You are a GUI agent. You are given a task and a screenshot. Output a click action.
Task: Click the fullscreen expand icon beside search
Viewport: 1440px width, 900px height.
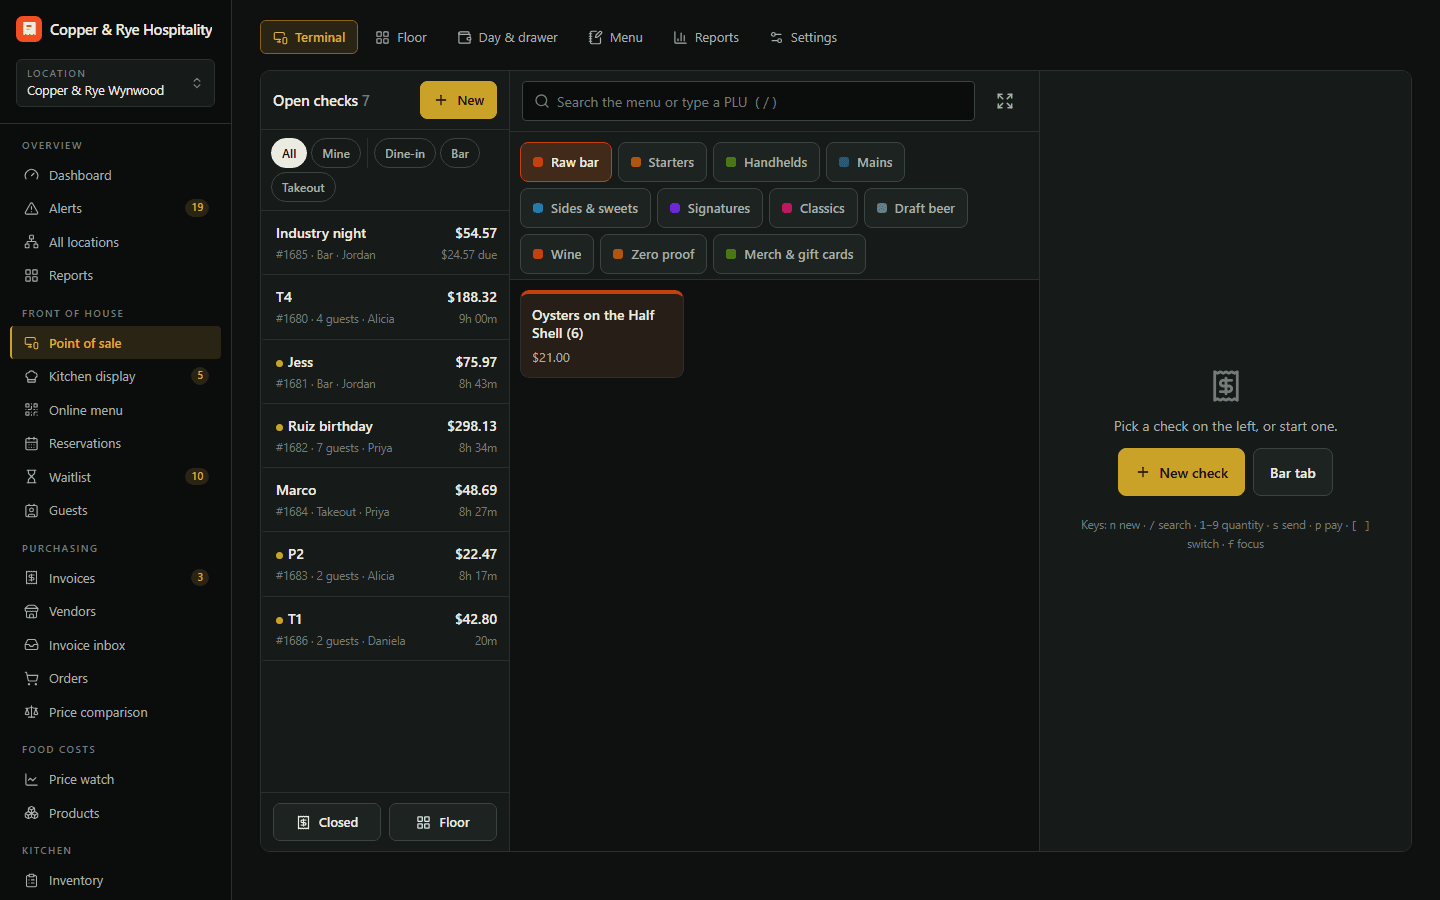coord(1005,101)
